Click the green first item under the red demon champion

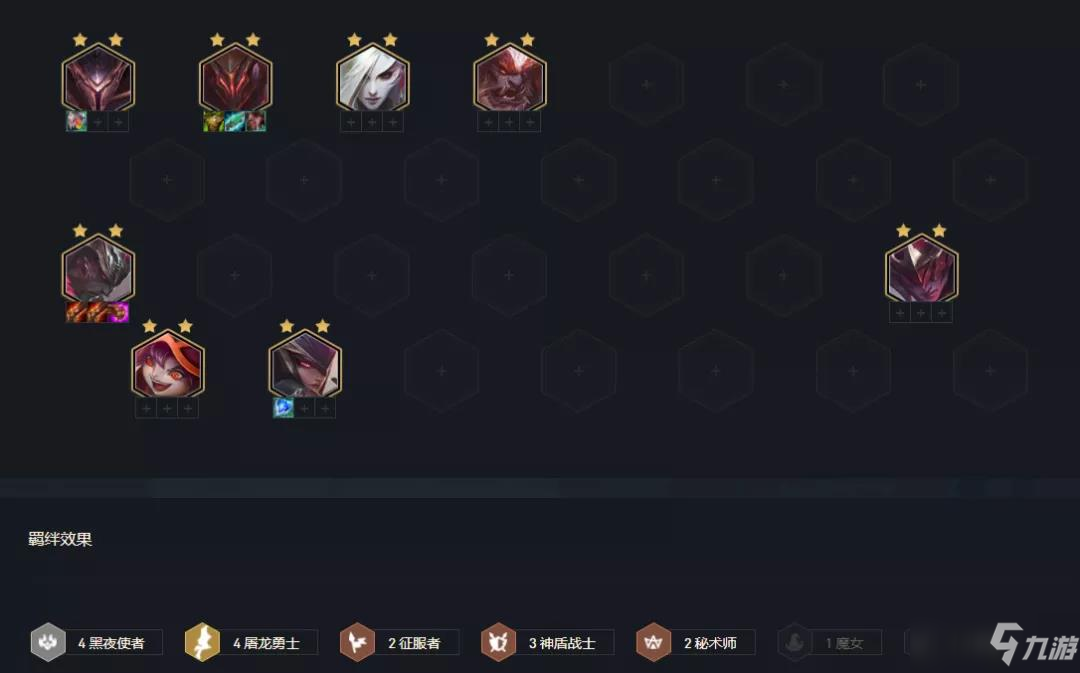(x=214, y=121)
